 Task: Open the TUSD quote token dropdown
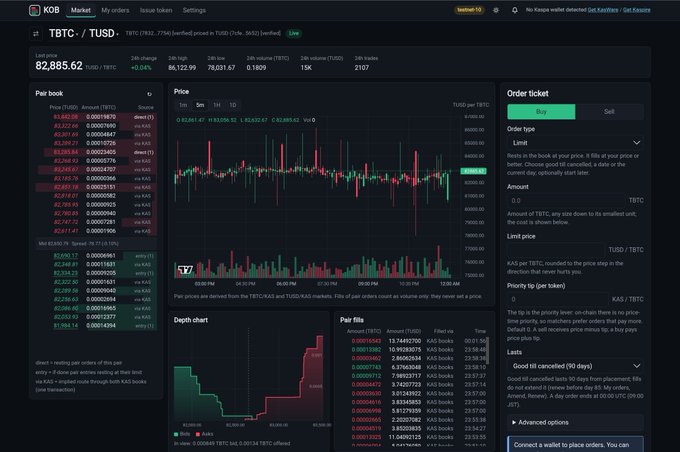pos(104,33)
